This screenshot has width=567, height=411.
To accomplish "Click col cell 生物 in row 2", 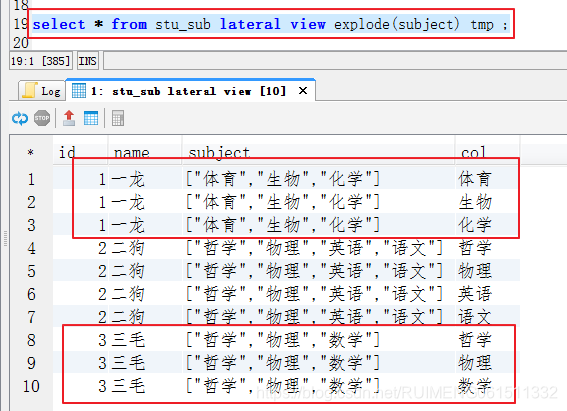I will 487,202.
